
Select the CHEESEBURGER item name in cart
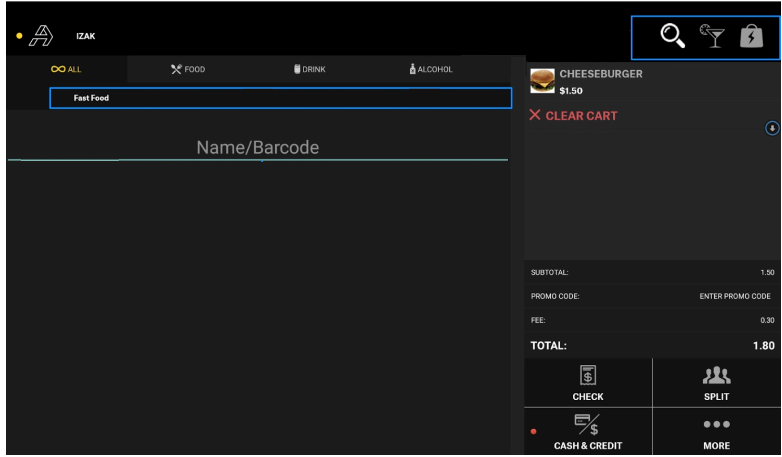[600, 74]
